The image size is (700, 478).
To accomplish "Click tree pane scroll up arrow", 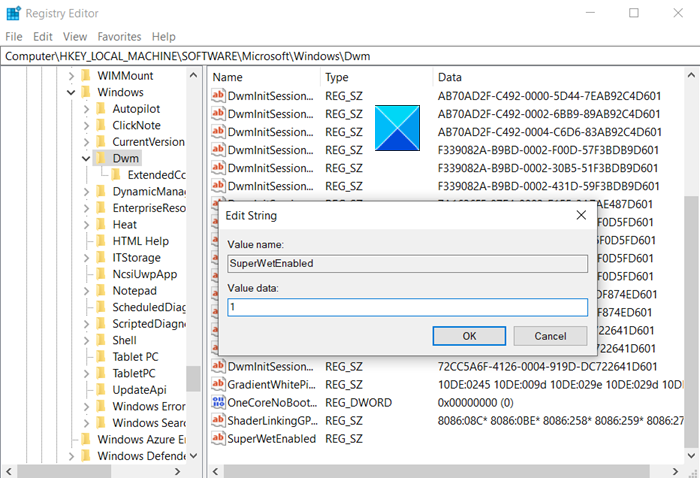I will [x=193, y=75].
